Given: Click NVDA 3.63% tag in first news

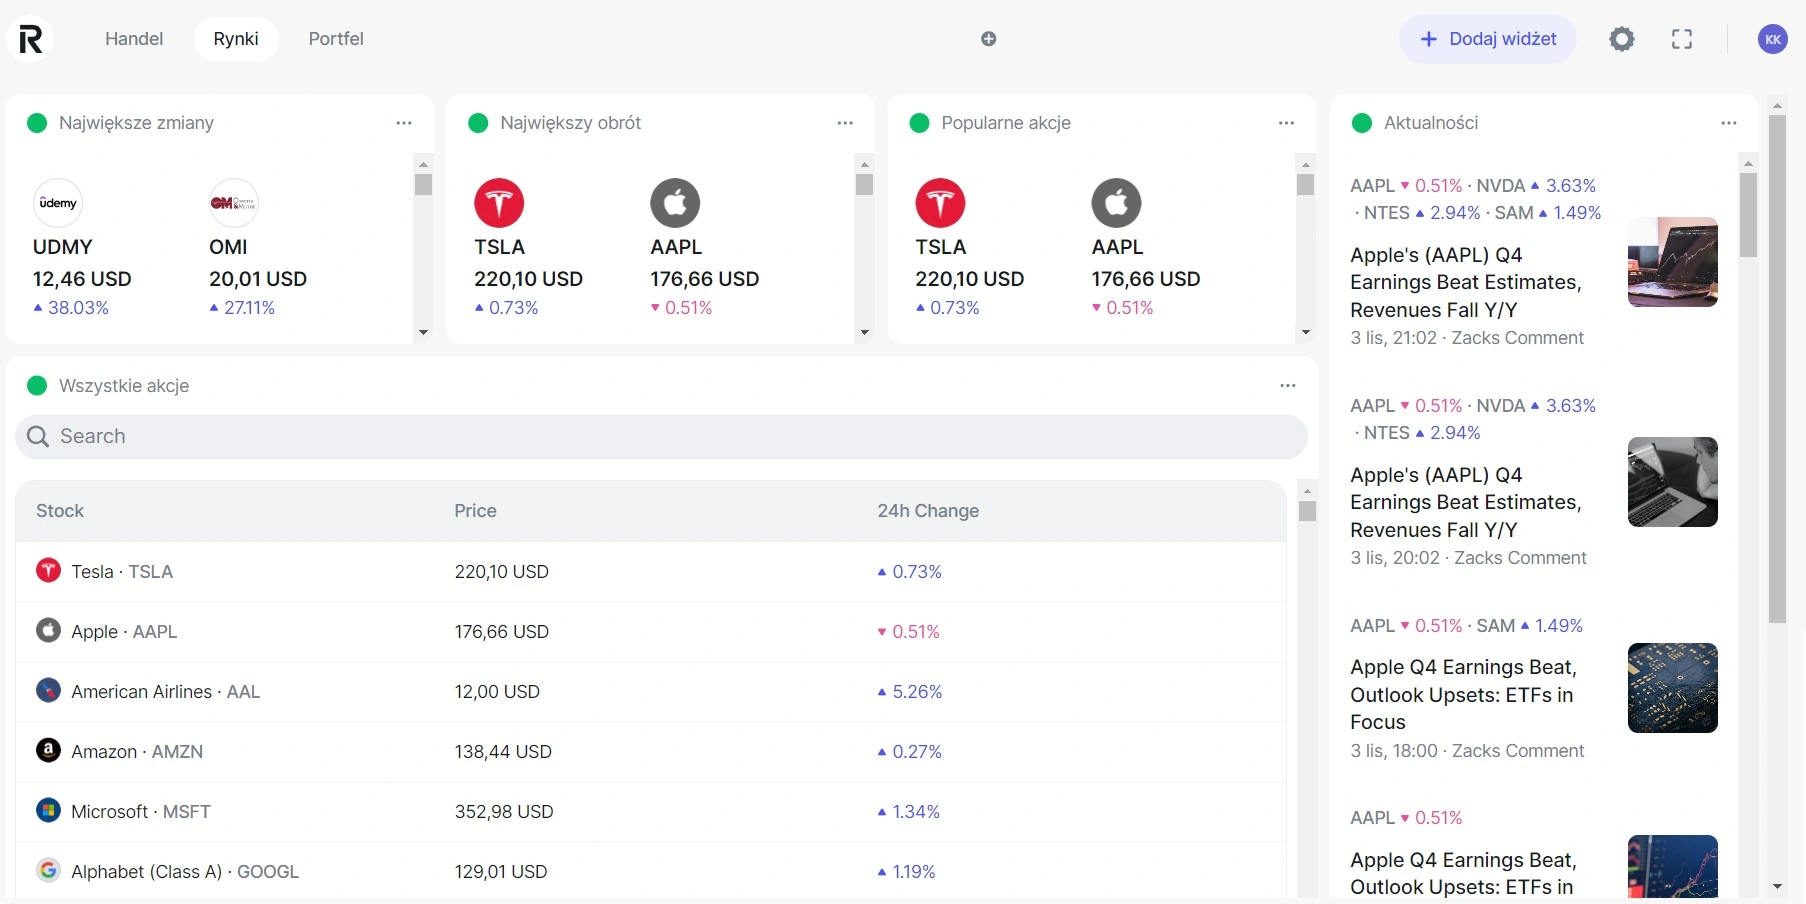Looking at the screenshot, I should [x=1536, y=186].
